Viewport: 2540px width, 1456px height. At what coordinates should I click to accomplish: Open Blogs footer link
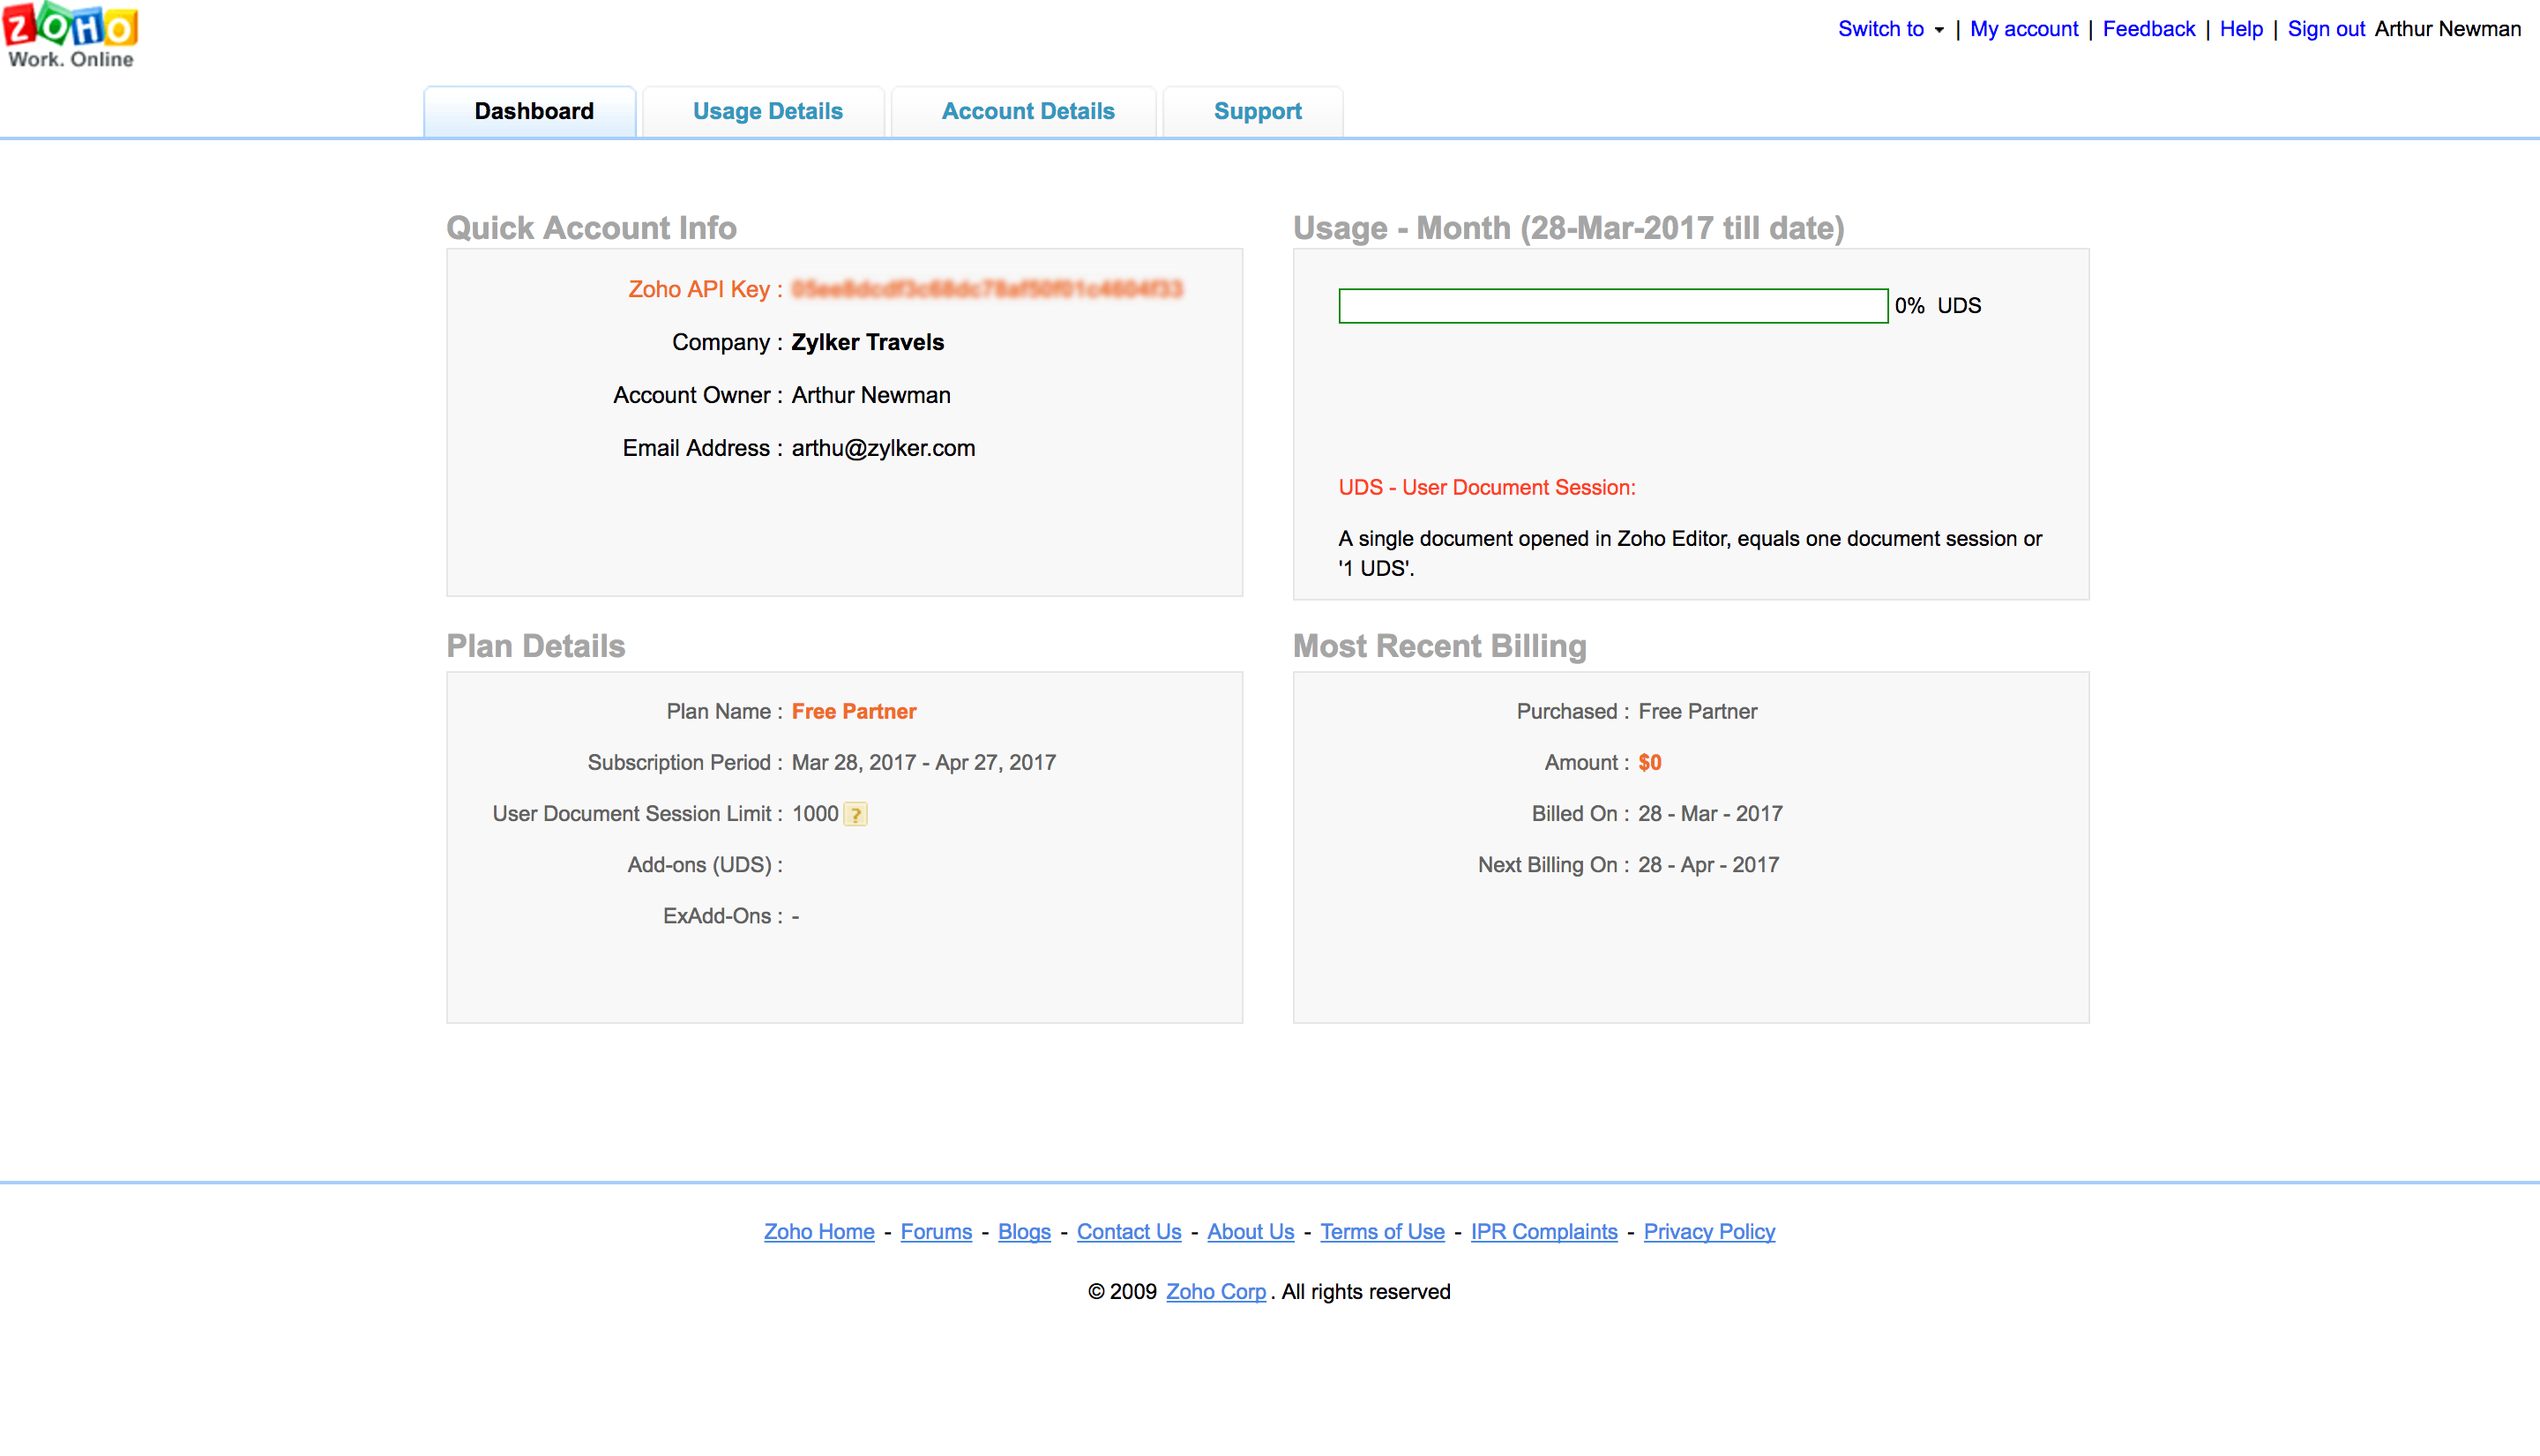(x=1023, y=1232)
